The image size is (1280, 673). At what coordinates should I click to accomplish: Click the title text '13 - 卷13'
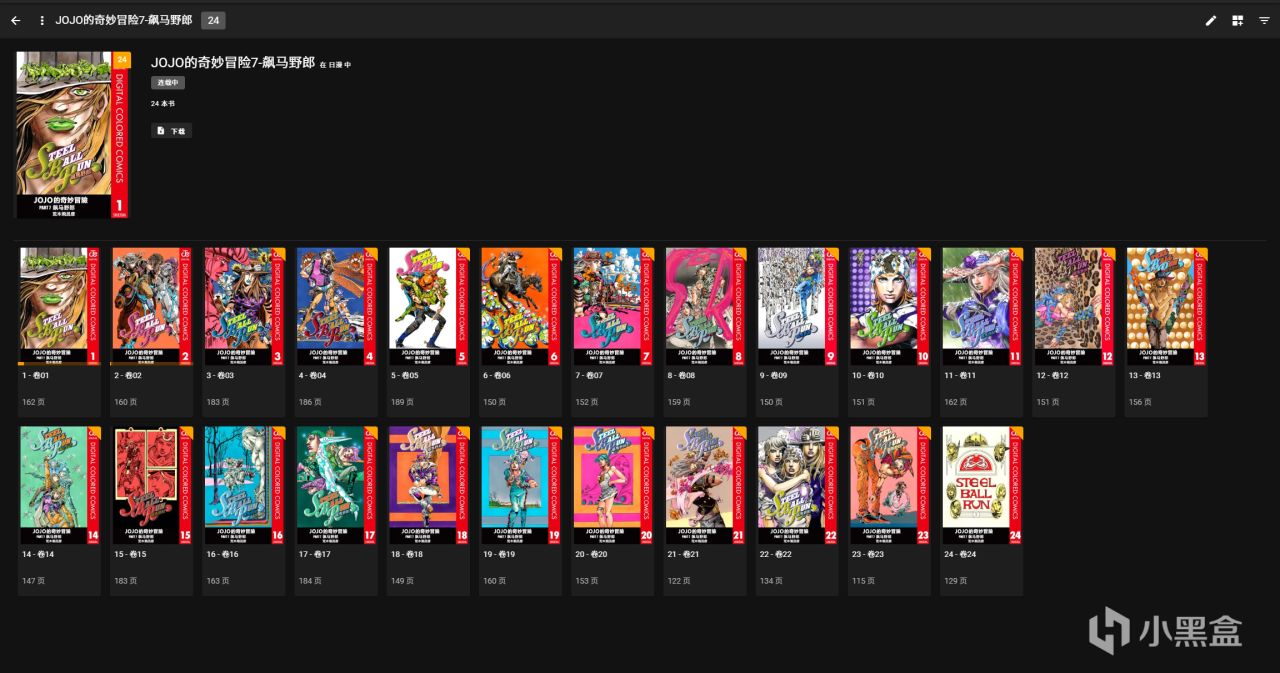(1145, 375)
